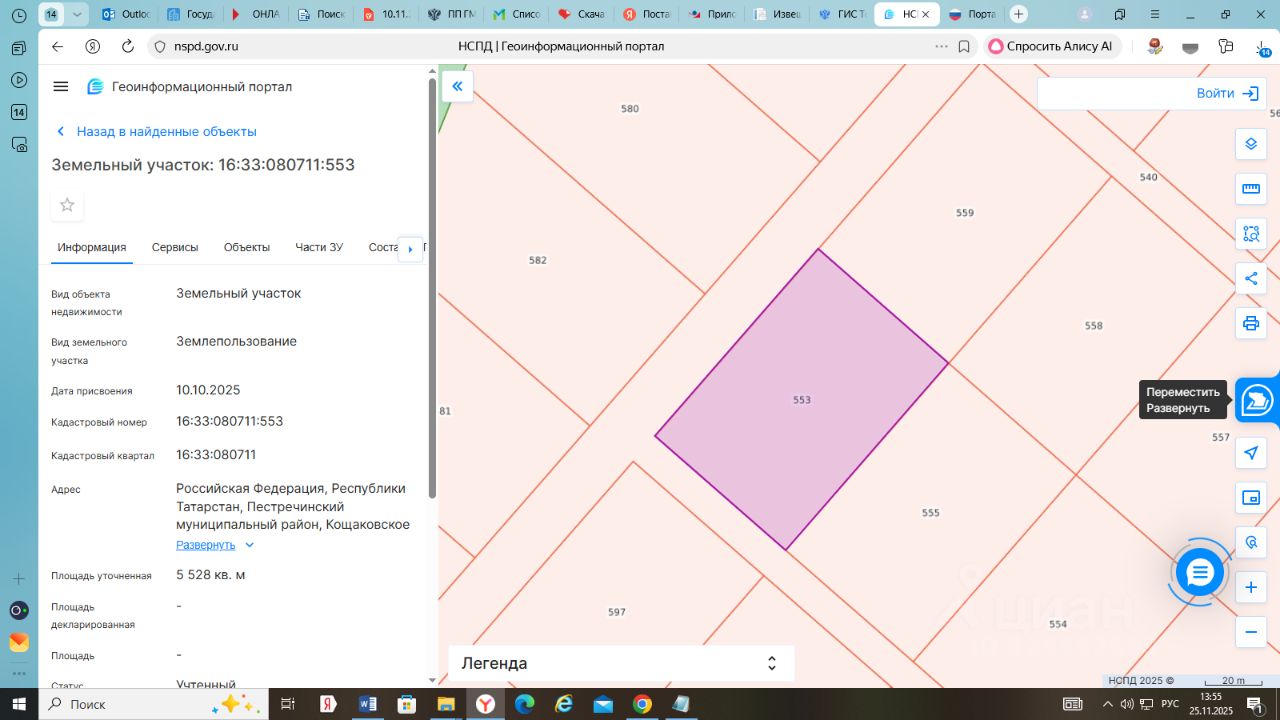Click the map object identify tool
Image resolution: width=1280 pixels, height=720 pixels.
click(1251, 543)
